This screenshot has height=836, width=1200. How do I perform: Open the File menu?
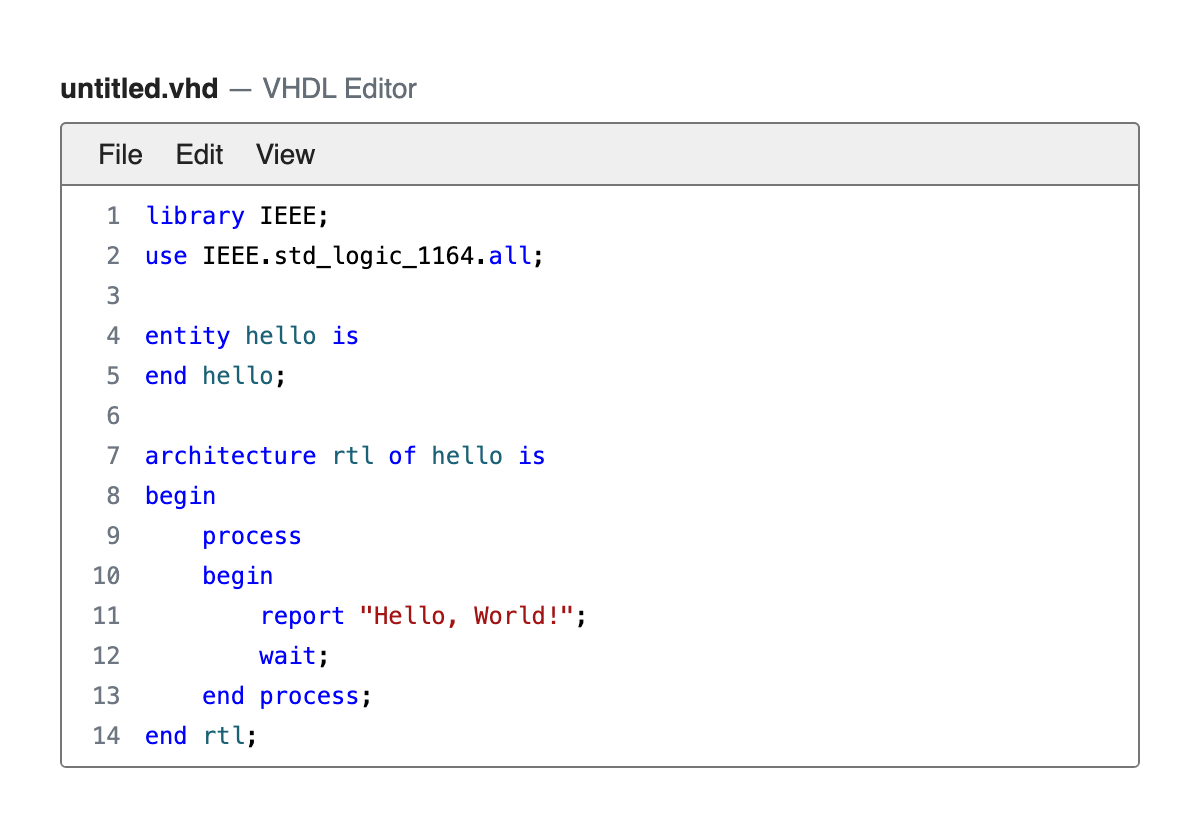[120, 155]
